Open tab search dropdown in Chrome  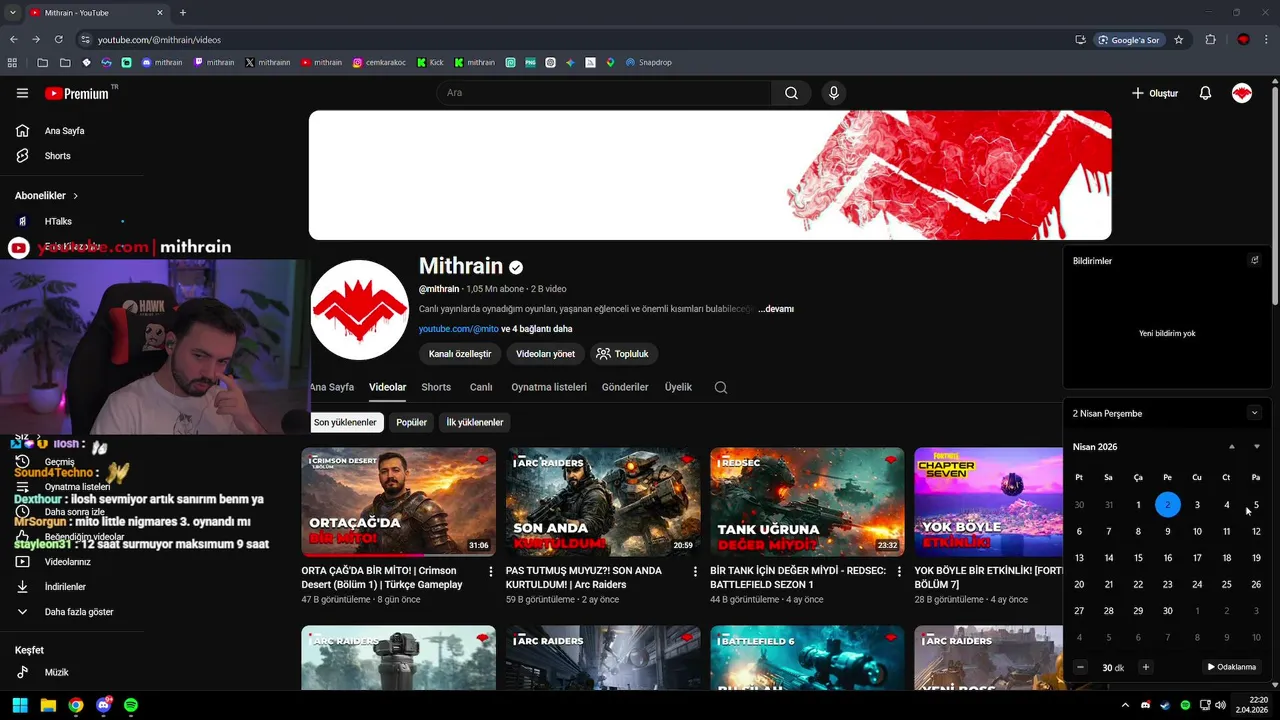pyautogui.click(x=13, y=12)
